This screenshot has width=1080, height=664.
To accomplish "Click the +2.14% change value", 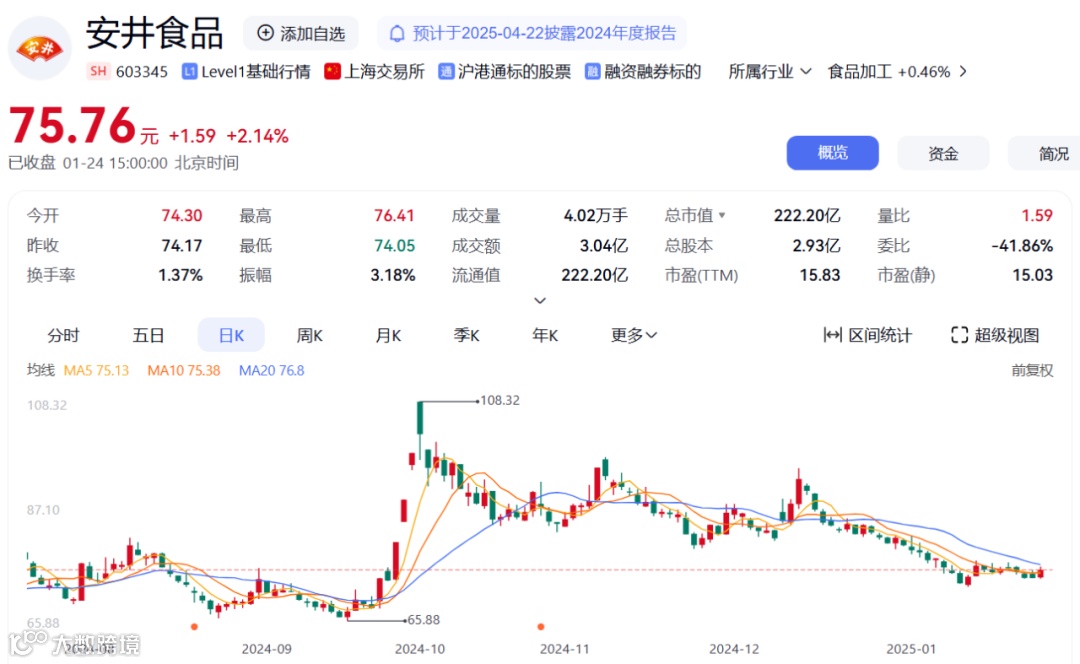I will 258,136.
